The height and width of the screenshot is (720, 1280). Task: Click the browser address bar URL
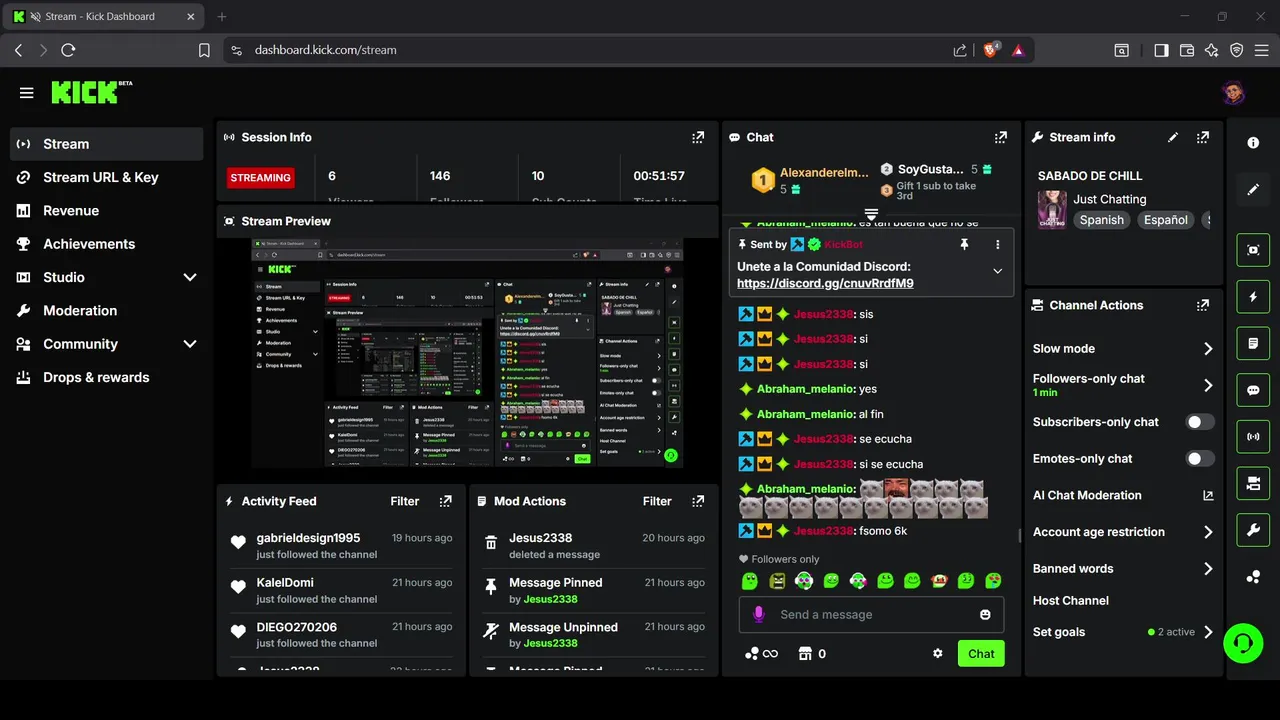point(326,50)
